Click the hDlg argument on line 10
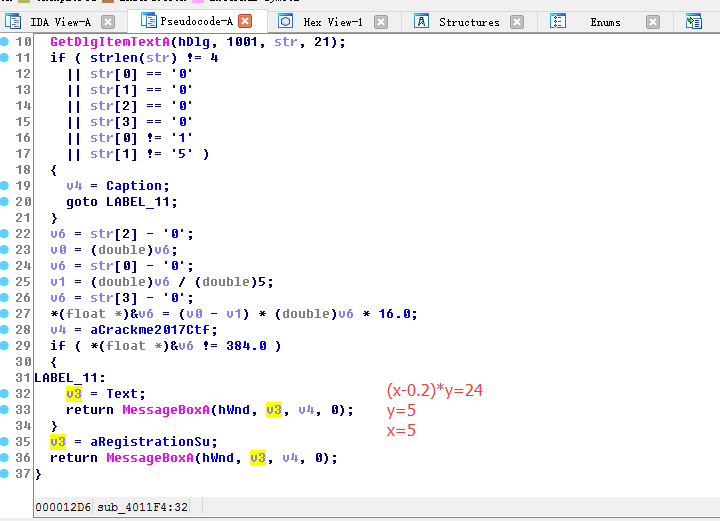 (x=194, y=42)
